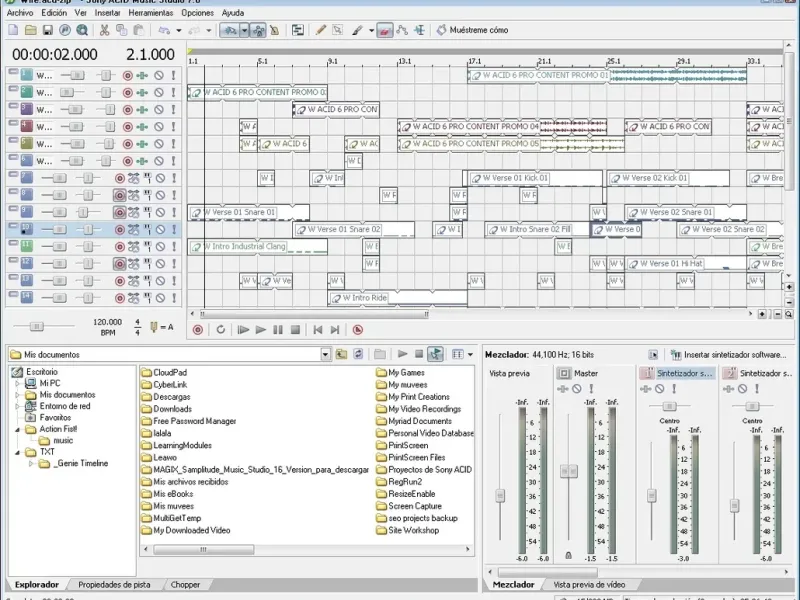Arm track 8 for recording
Screen dimensions: 800x600
tap(119, 194)
